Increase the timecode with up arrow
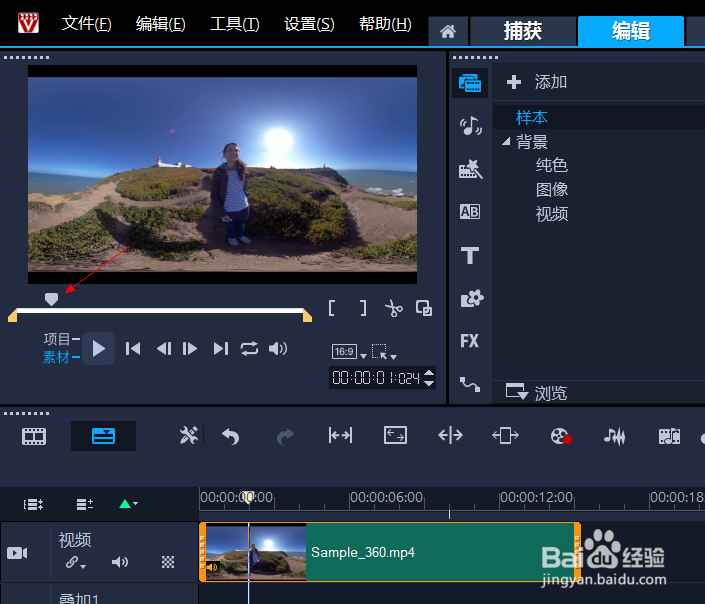 tap(429, 372)
